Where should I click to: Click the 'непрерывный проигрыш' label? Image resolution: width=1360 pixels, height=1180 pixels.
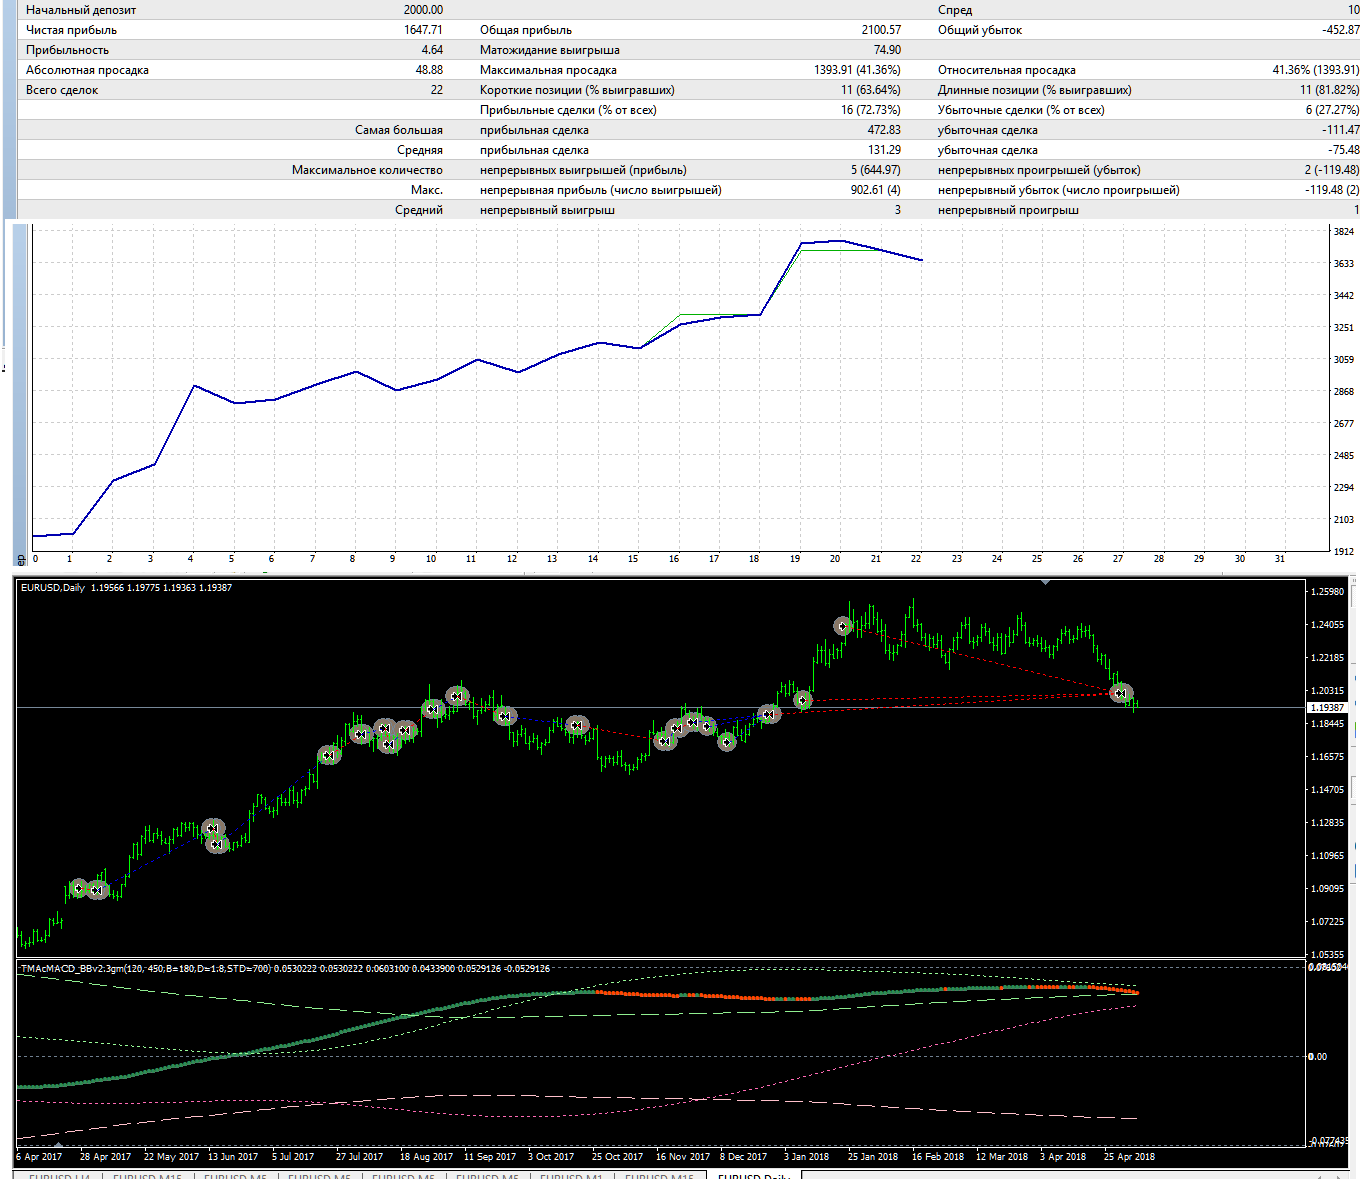tap(1008, 210)
